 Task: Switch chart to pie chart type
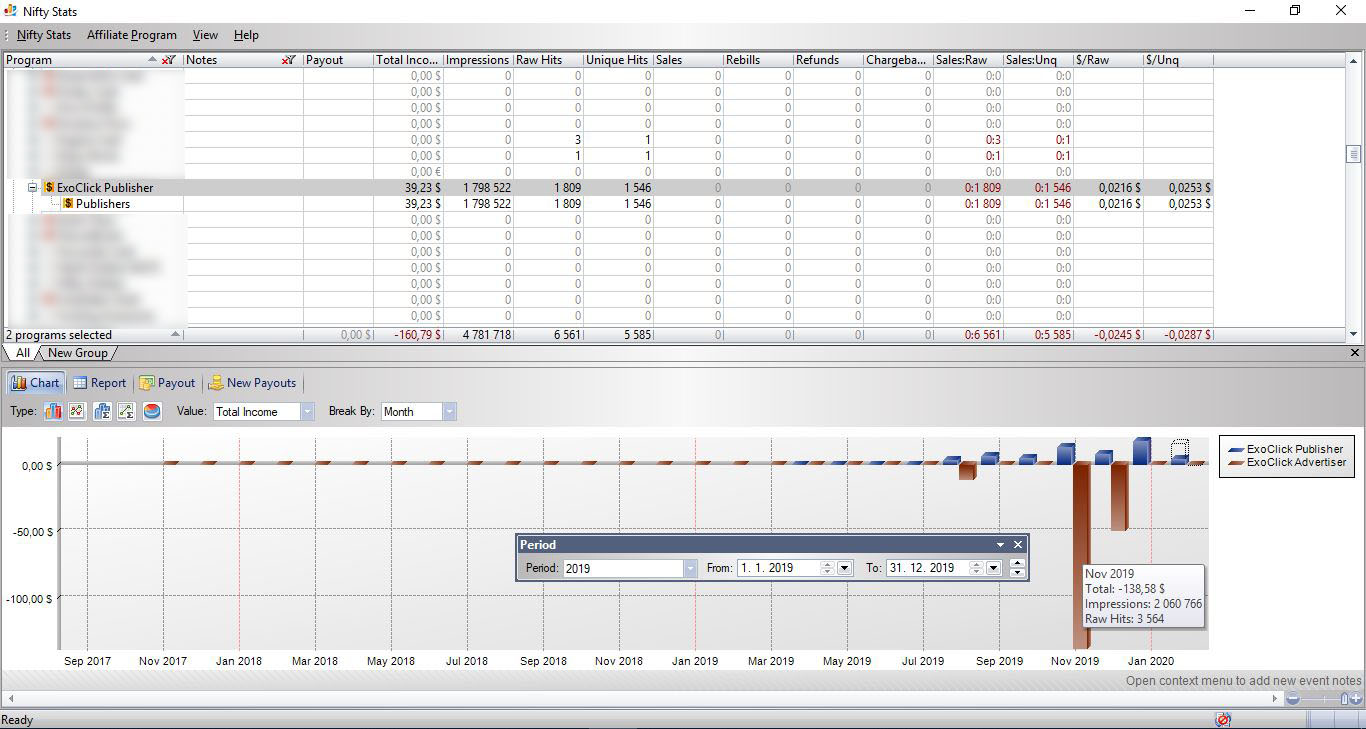pyautogui.click(x=151, y=411)
